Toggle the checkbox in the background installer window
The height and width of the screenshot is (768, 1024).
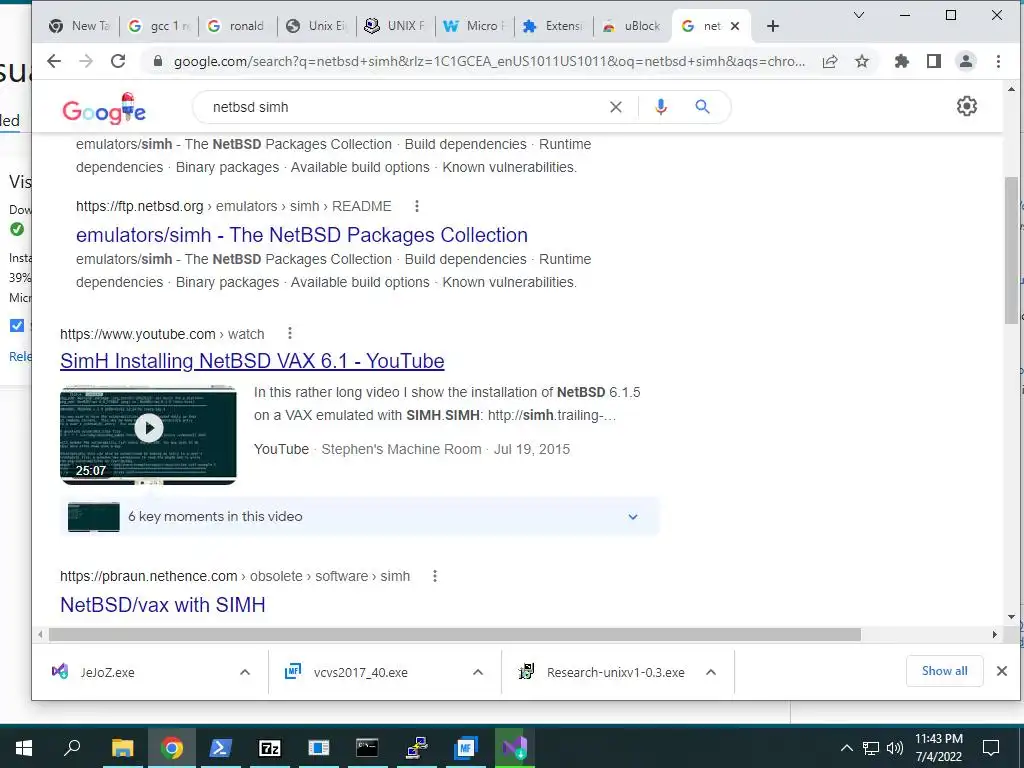pyautogui.click(x=17, y=325)
